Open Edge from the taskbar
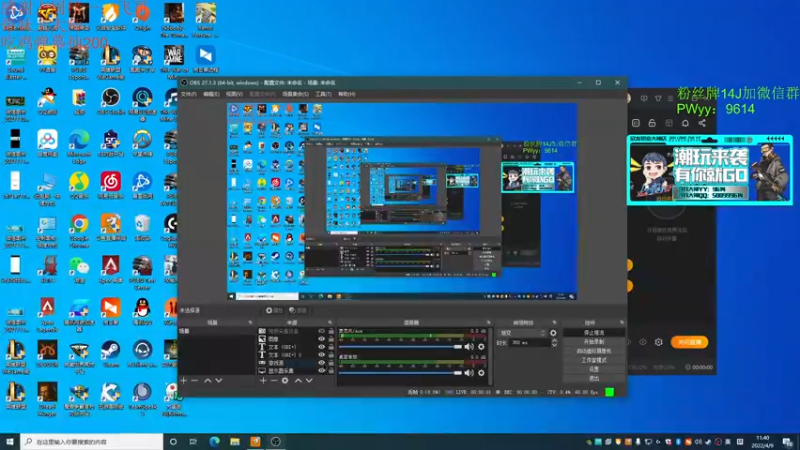Viewport: 800px width, 450px height. point(214,442)
